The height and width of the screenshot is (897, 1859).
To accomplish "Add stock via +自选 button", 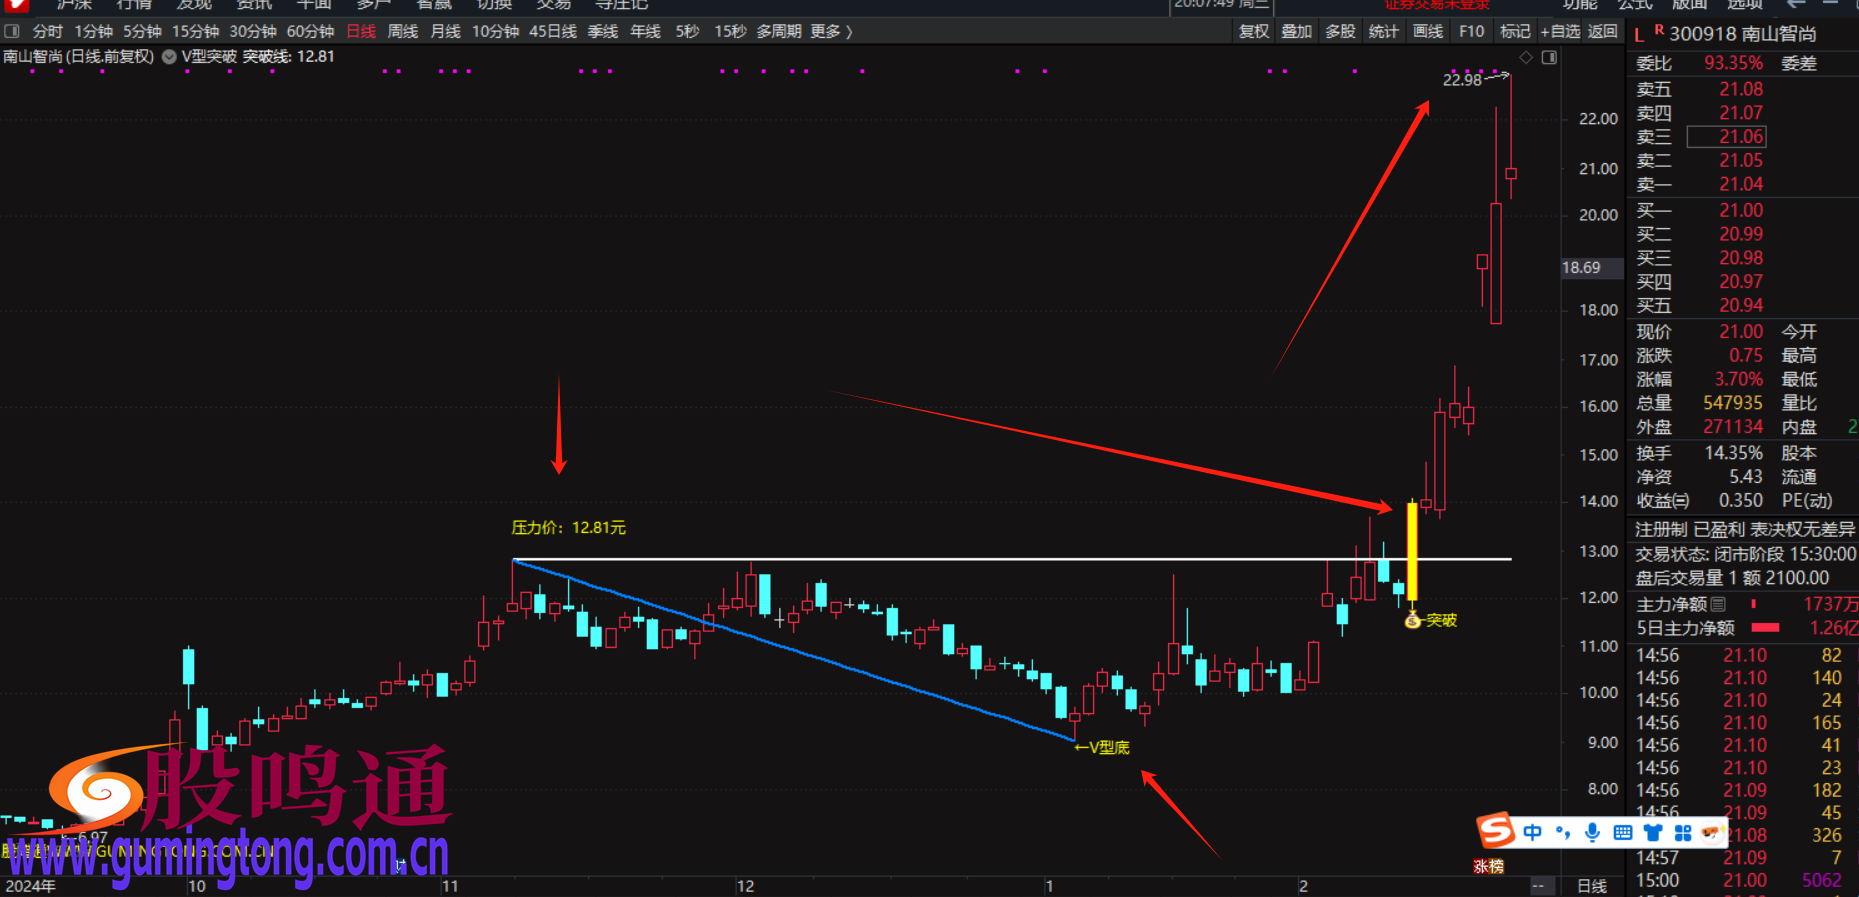I will point(1559,32).
